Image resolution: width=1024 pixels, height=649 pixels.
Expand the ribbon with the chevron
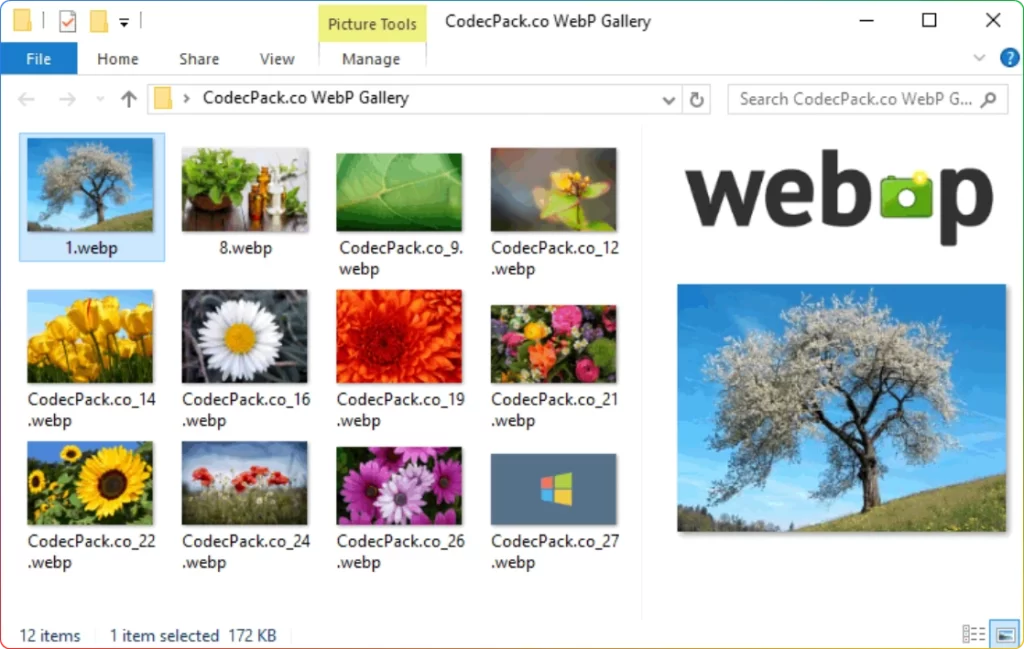979,57
